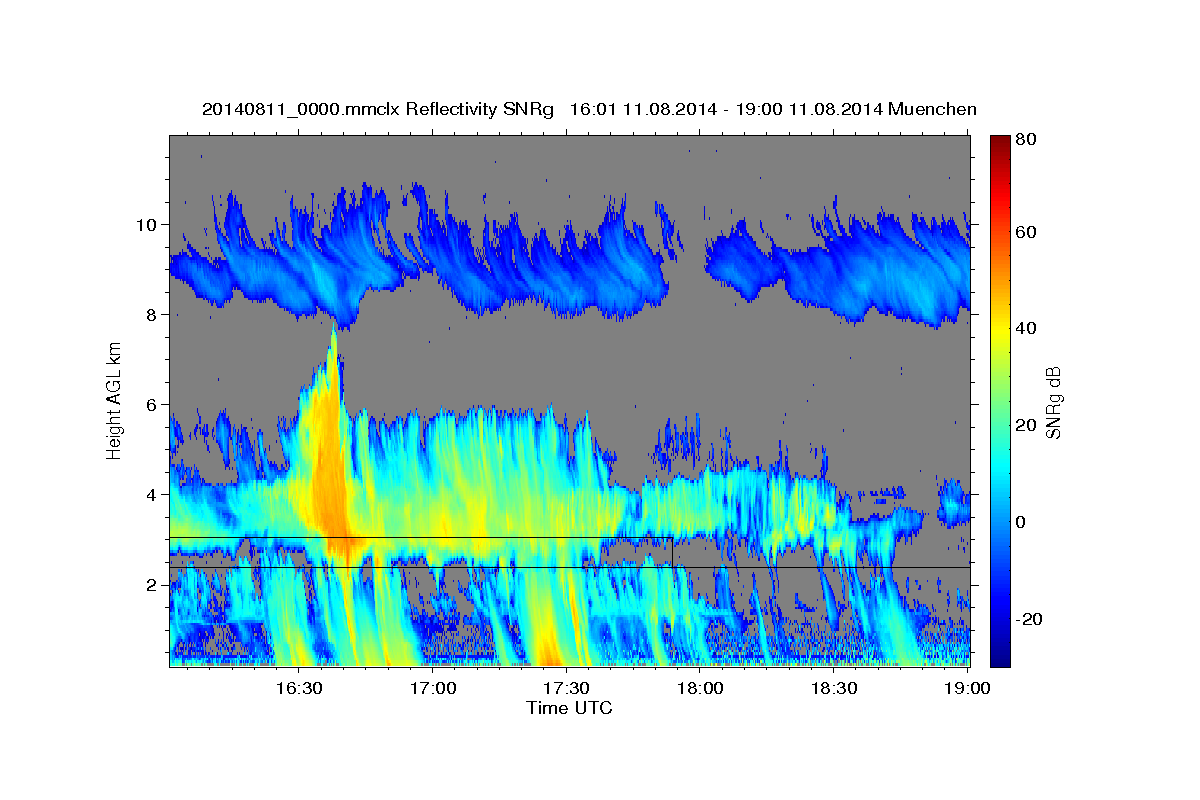
Task: Click the height-axis tick label 10
Action: pyautogui.click(x=146, y=224)
